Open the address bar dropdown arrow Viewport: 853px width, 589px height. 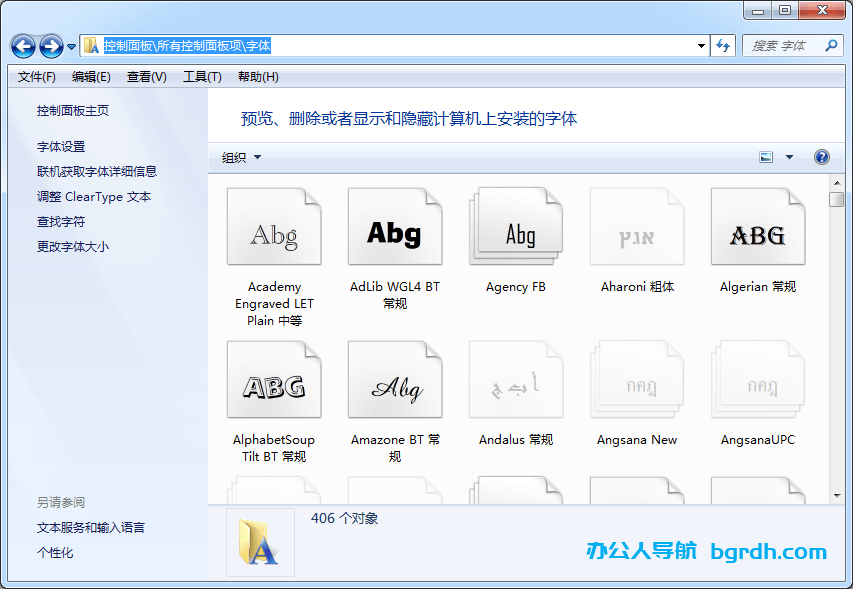click(700, 45)
